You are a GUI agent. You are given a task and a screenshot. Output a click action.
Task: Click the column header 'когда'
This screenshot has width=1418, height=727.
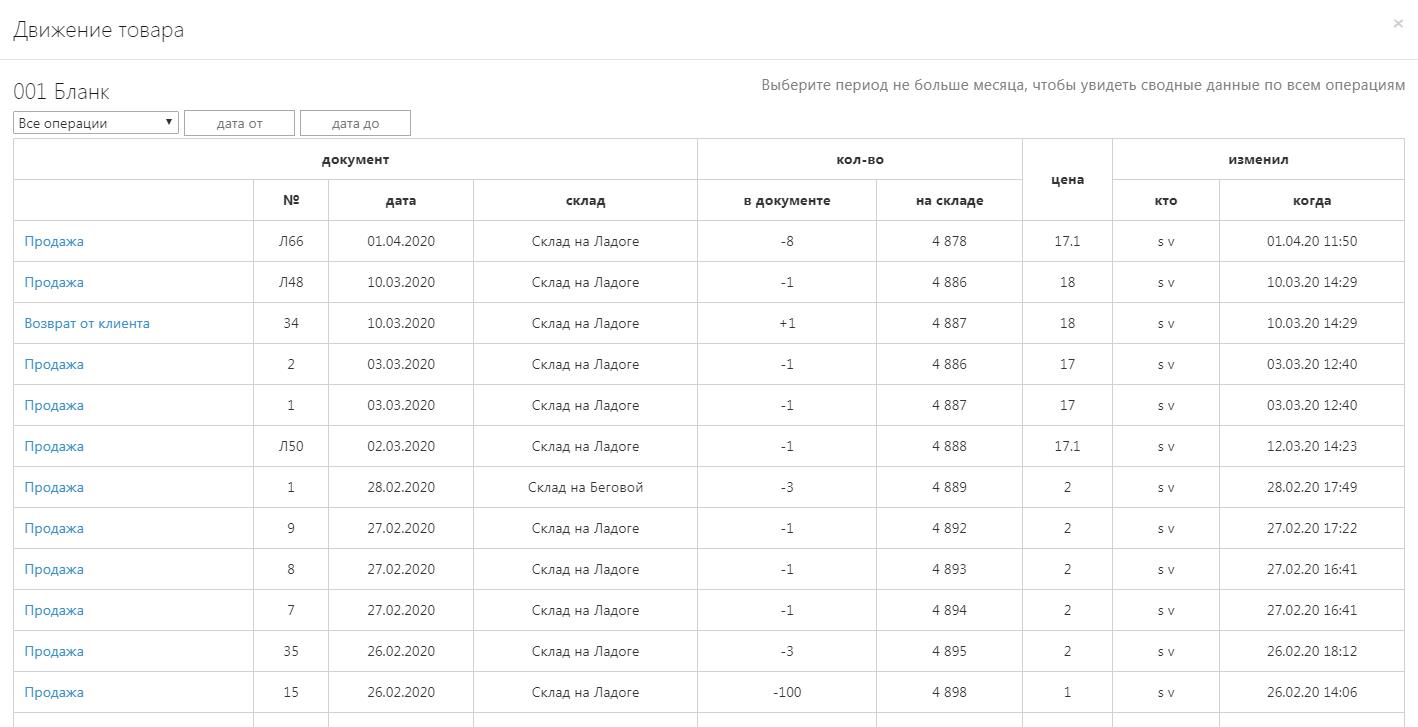(1312, 200)
